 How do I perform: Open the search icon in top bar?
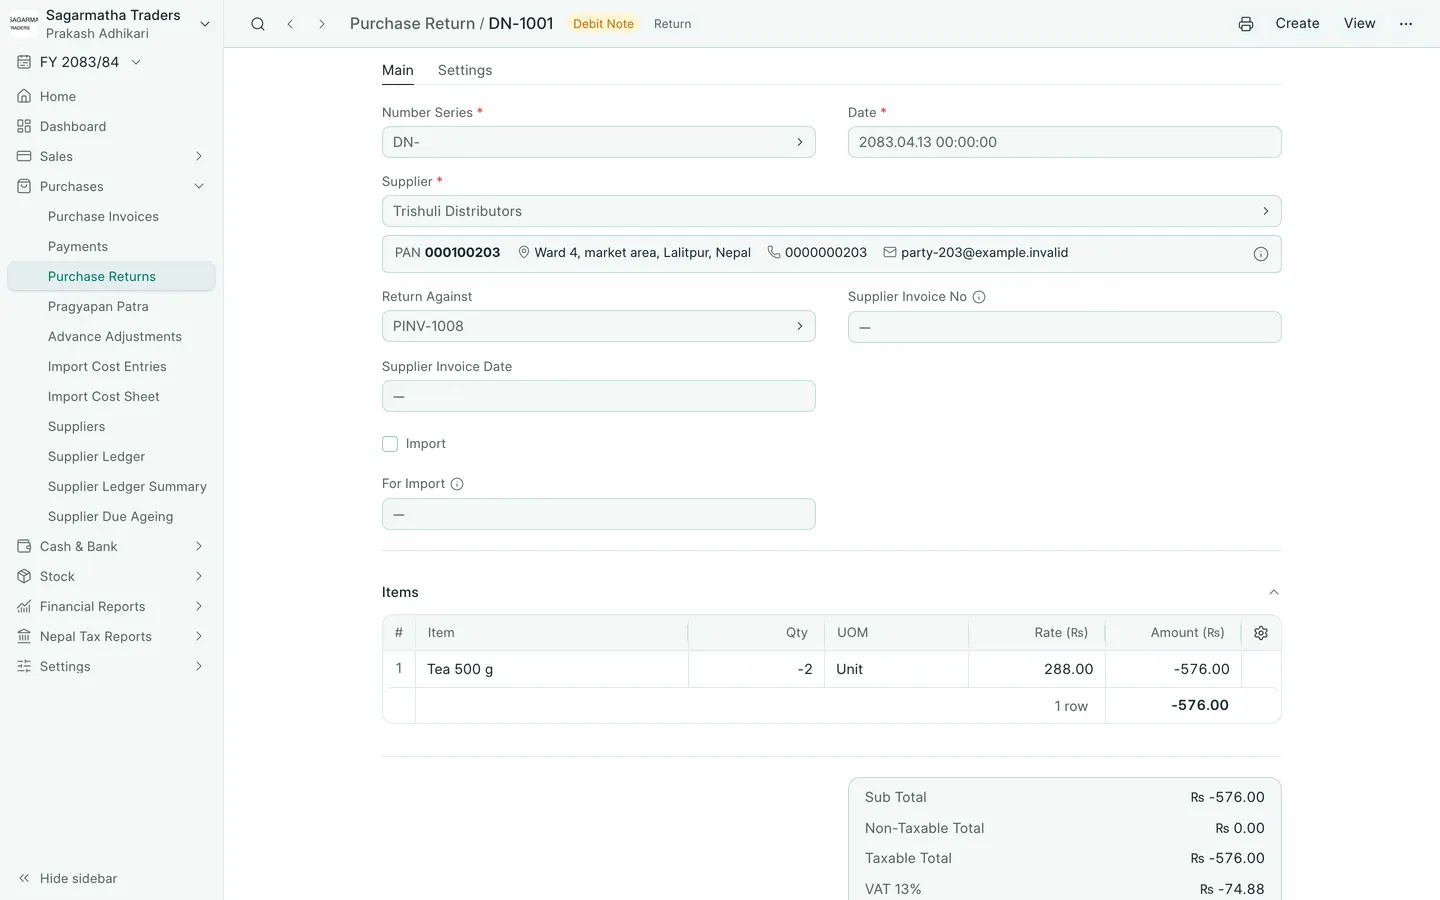[258, 24]
